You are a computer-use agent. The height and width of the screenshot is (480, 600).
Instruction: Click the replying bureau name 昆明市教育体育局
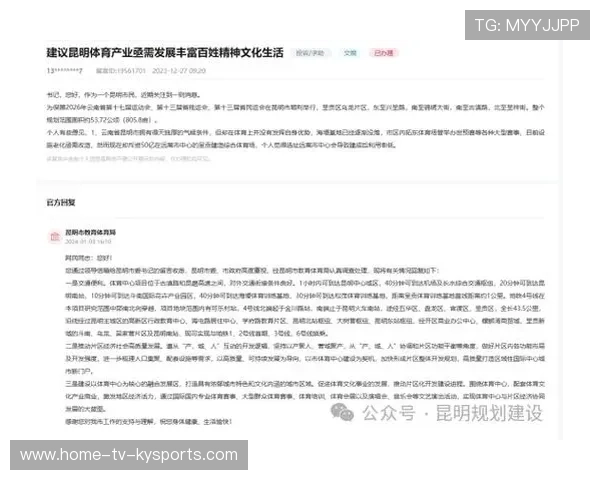pos(91,232)
